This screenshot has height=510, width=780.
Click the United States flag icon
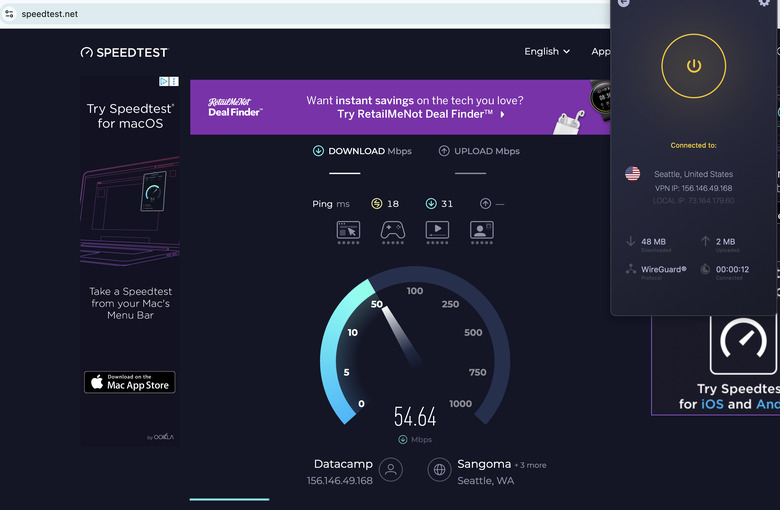pos(632,173)
